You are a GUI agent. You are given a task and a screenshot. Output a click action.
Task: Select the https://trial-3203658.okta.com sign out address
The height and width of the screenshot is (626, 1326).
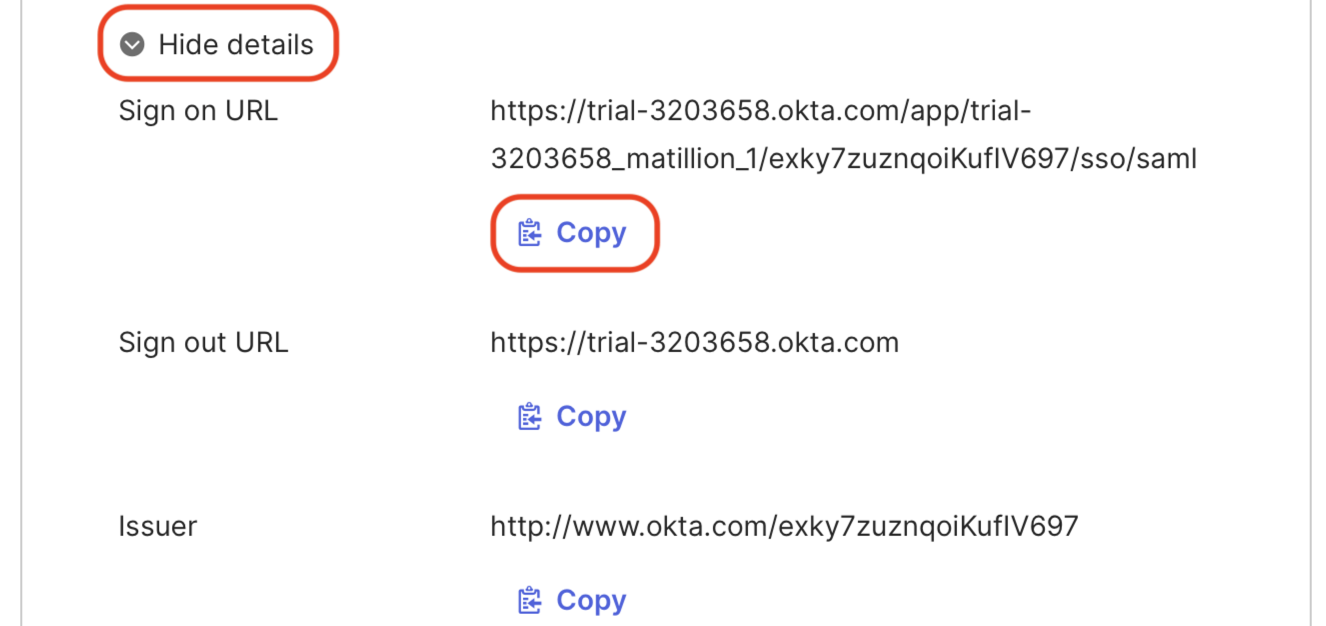(694, 342)
